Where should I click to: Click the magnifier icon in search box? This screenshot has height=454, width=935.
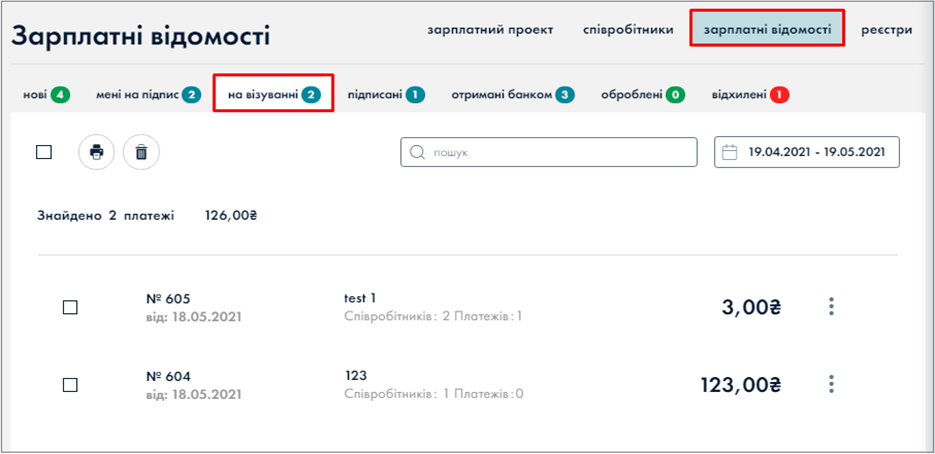coord(418,153)
